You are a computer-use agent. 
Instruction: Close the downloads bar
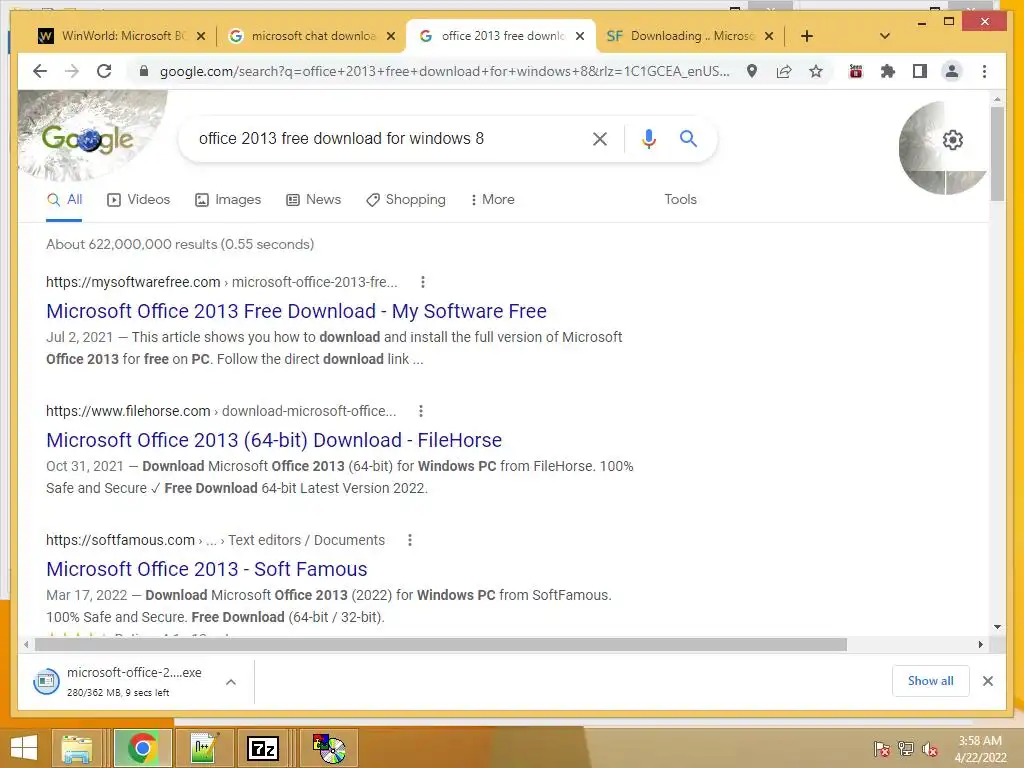click(987, 681)
